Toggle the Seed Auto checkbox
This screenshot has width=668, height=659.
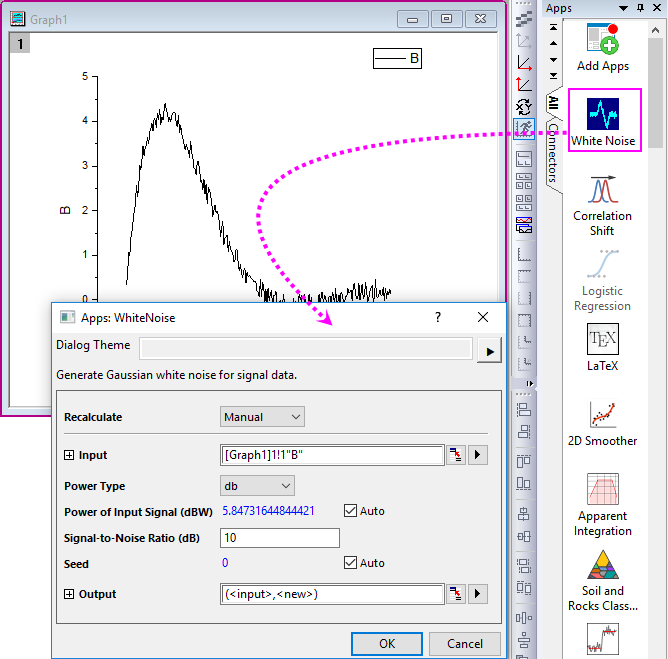coord(350,563)
